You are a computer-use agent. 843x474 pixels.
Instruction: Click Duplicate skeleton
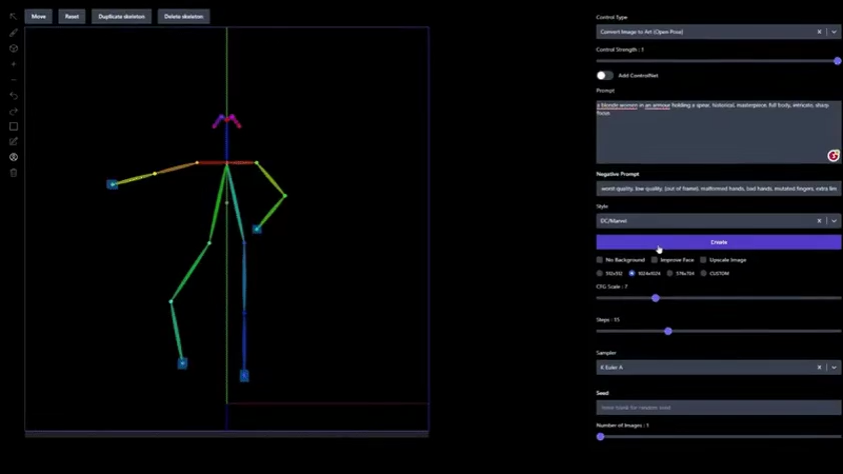click(122, 17)
